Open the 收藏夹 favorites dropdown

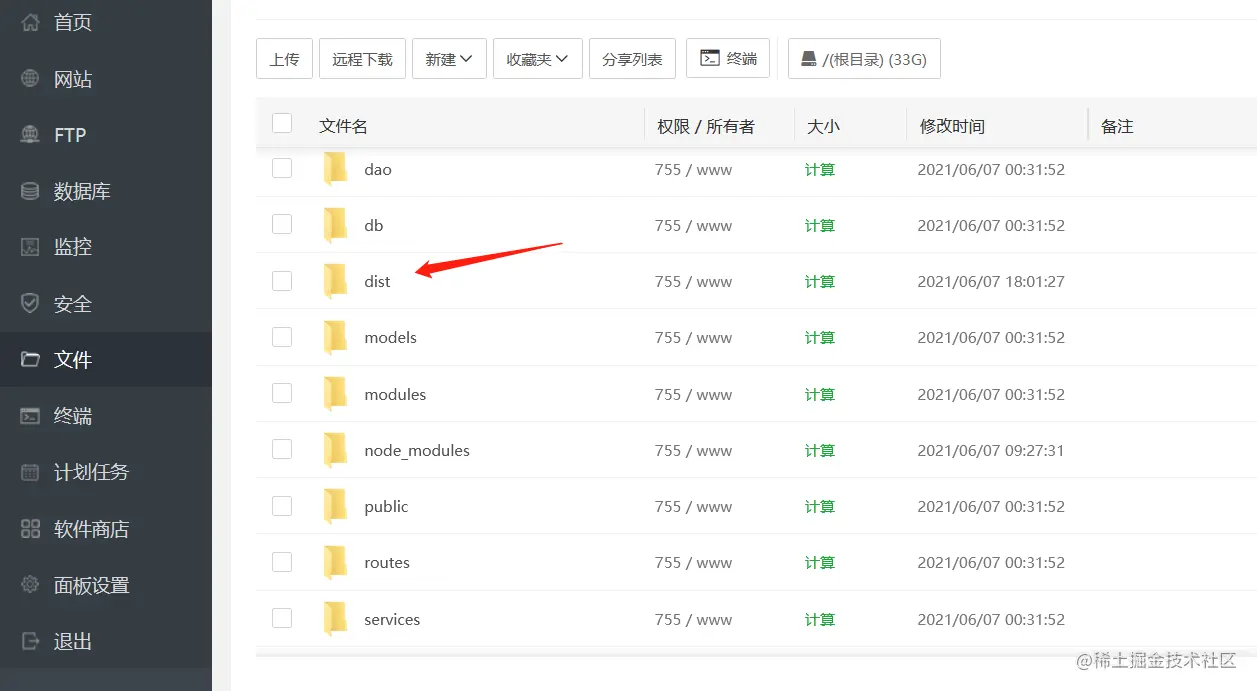537,58
